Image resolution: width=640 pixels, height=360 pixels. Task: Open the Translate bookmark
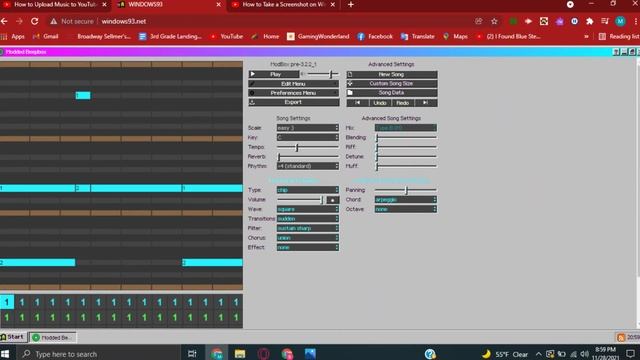418,36
